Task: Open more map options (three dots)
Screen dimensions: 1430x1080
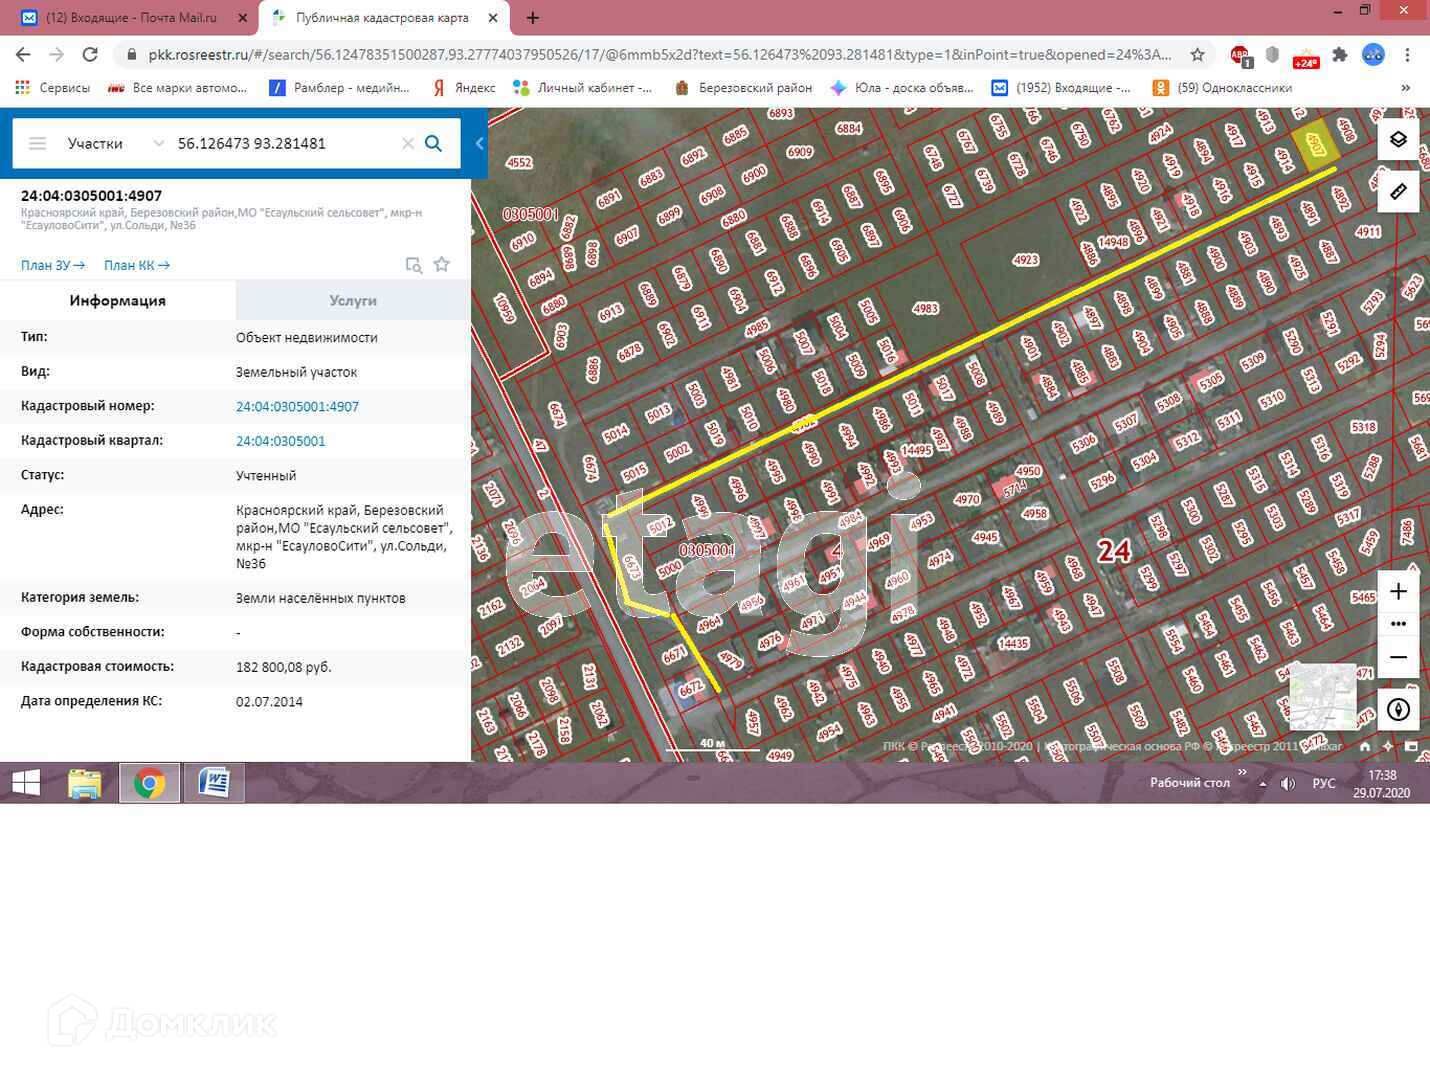Action: pos(1398,624)
